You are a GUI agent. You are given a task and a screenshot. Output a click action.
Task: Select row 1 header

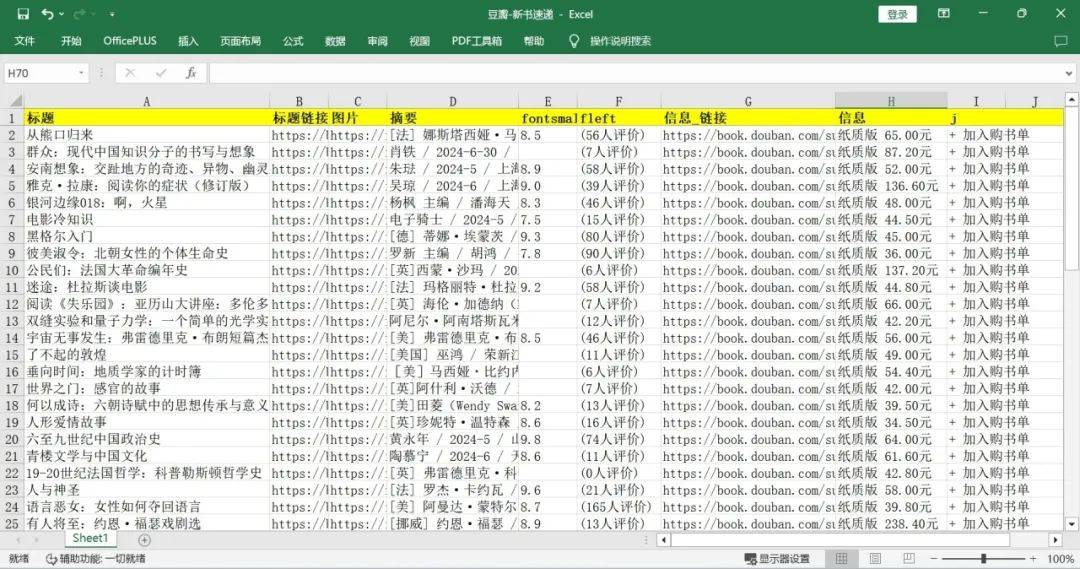pyautogui.click(x=12, y=118)
